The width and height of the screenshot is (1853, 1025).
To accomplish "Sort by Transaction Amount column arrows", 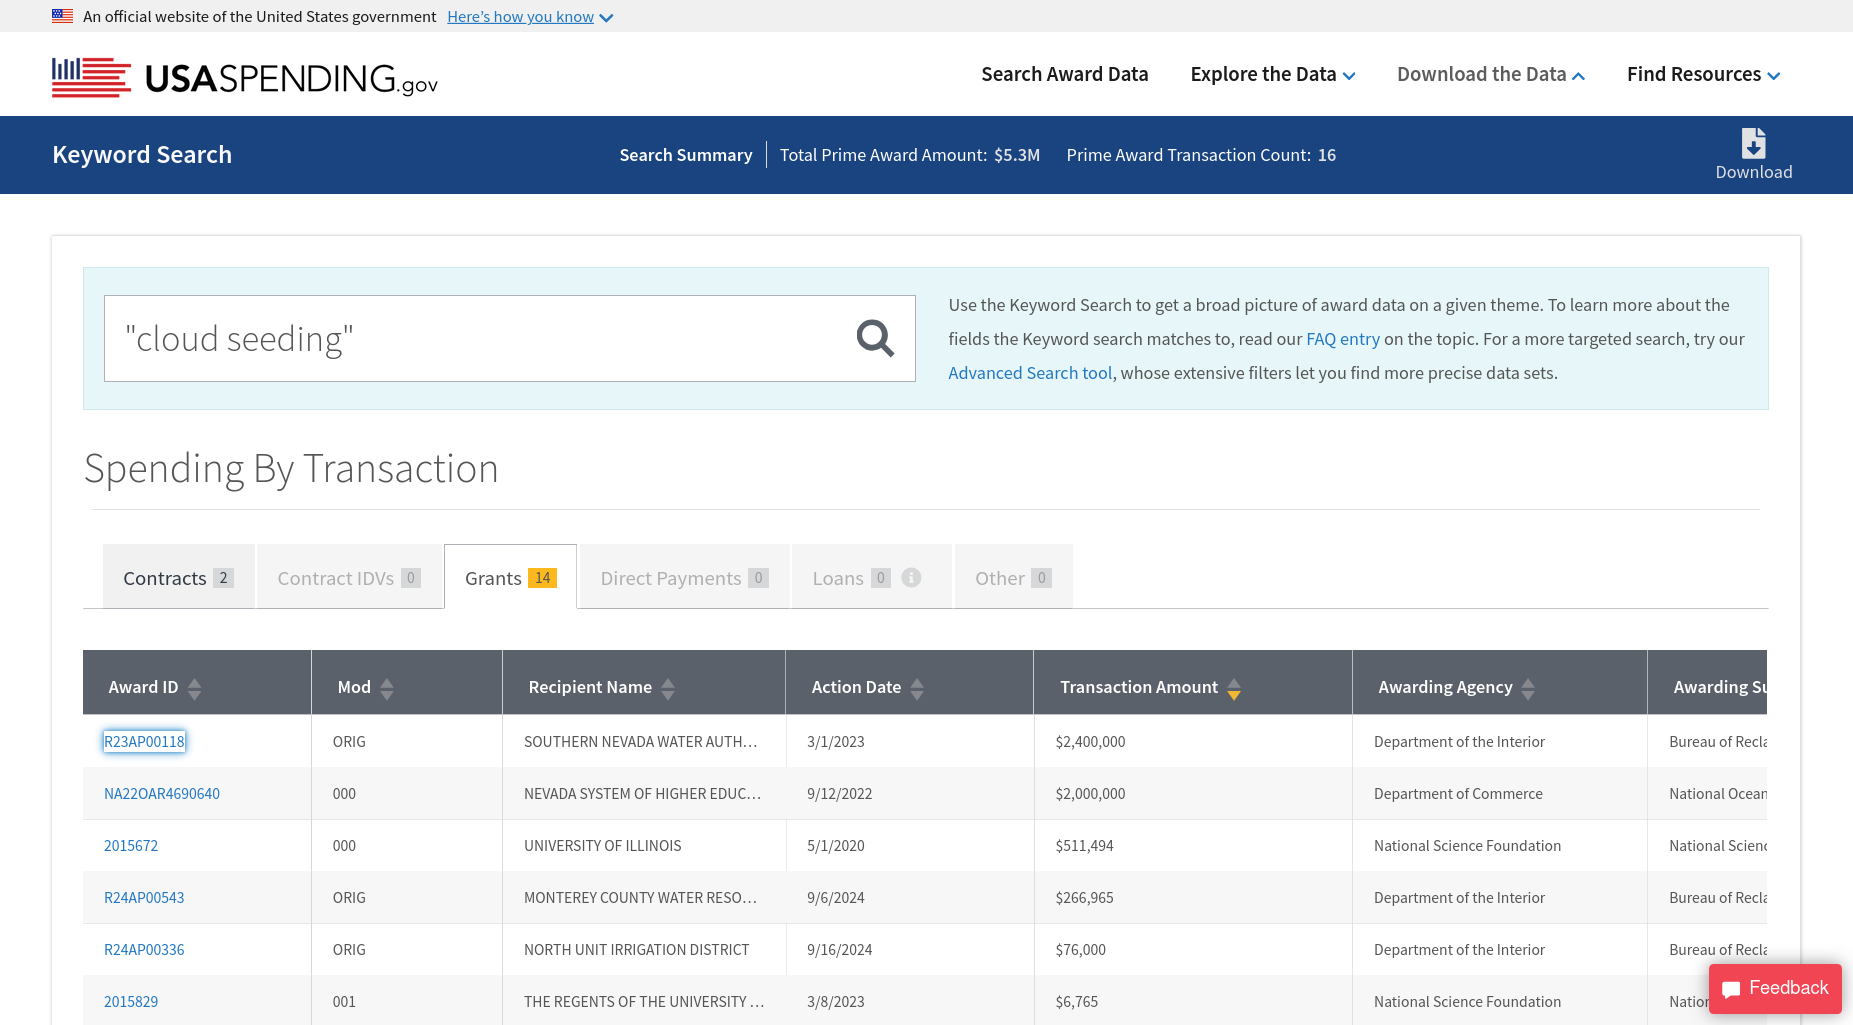I will coord(1234,688).
